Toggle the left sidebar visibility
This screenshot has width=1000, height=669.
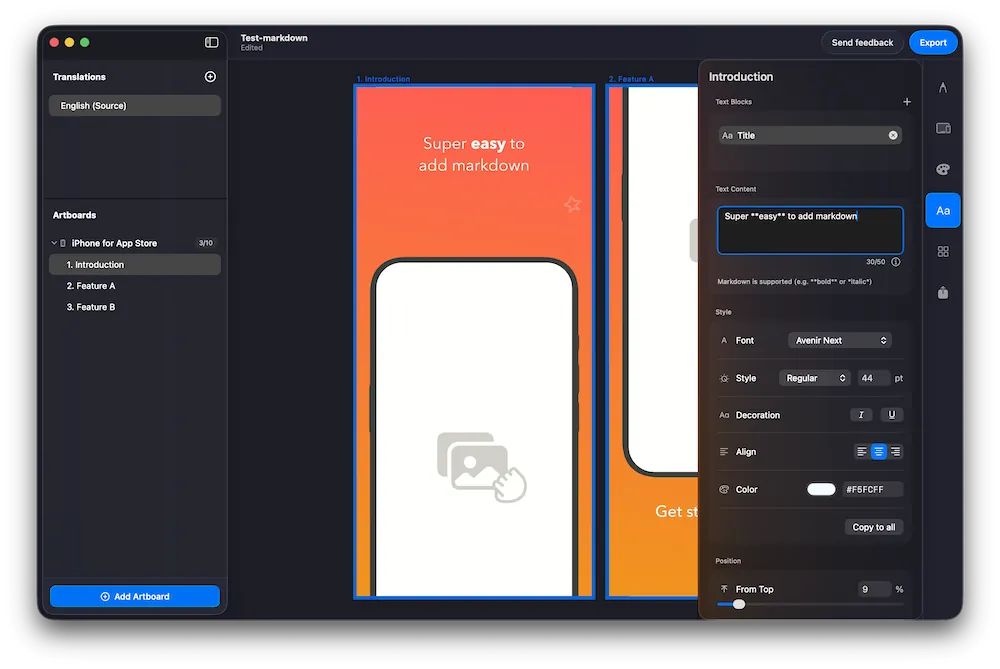[x=211, y=42]
